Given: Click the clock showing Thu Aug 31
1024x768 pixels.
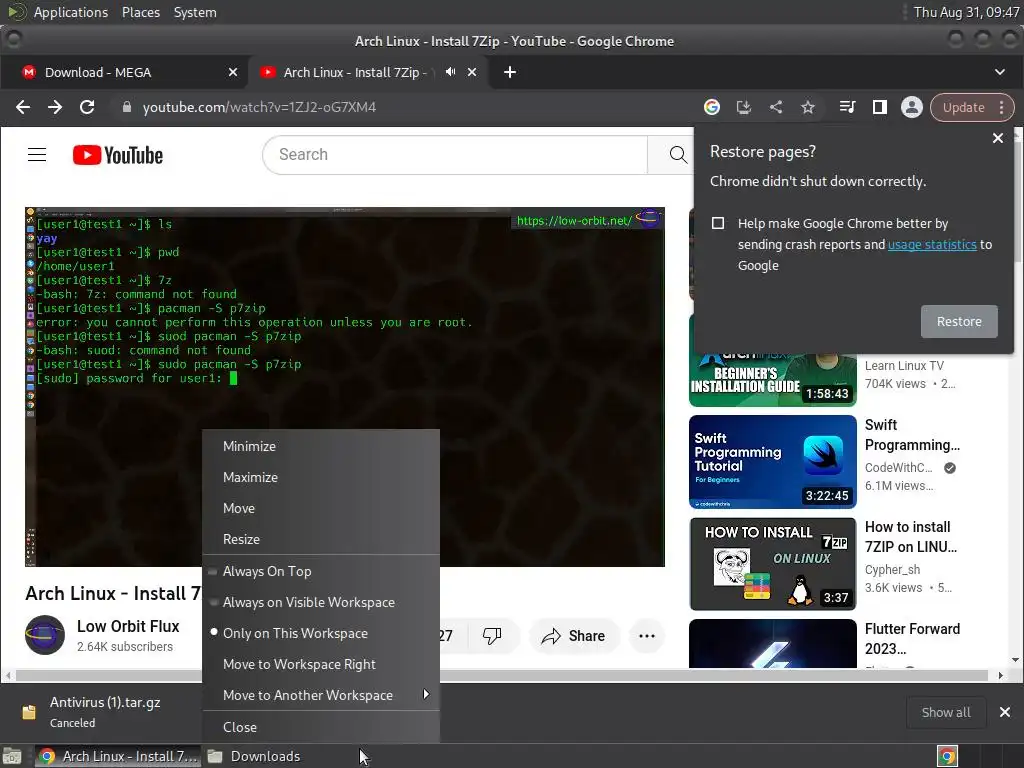Looking at the screenshot, I should point(966,12).
